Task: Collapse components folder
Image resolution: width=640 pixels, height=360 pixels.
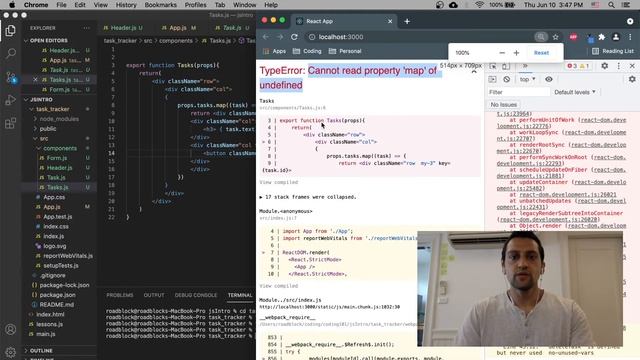Action: tap(60, 149)
